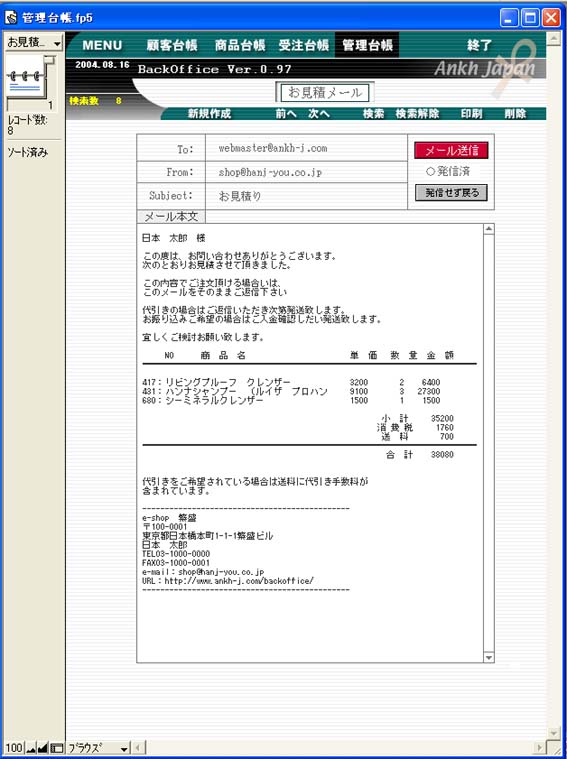
Task: Click the FileMaker icon in the title bar
Action: click(11, 18)
